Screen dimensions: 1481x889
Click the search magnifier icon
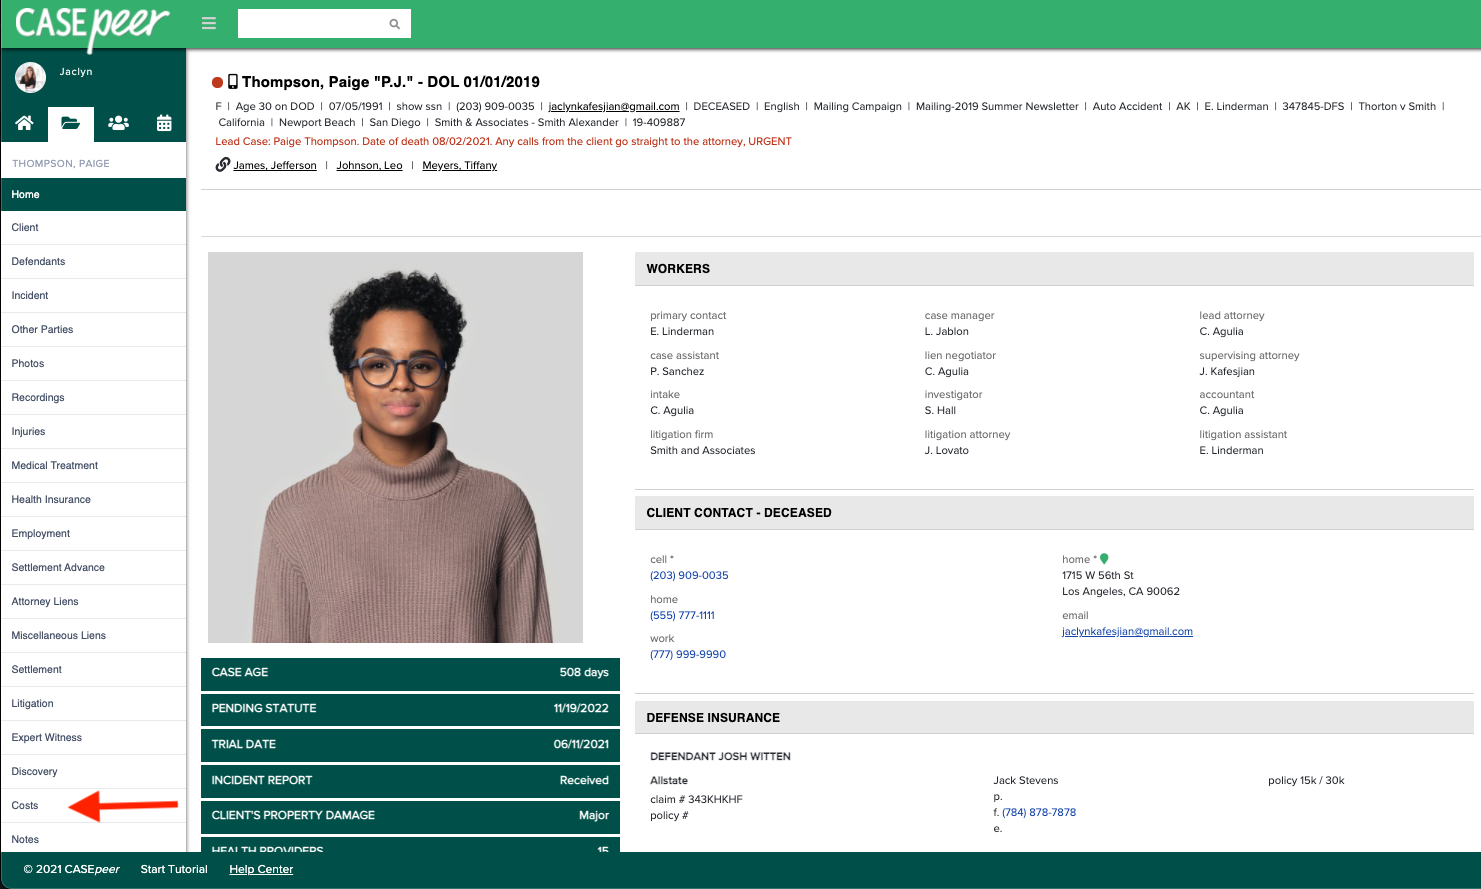(x=394, y=22)
